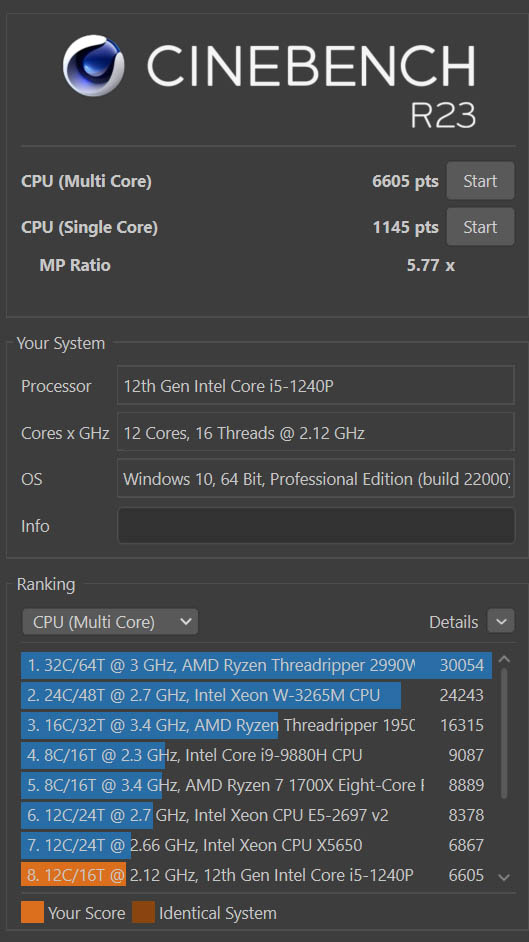Select the Core i9-9880H ranking row
The image size is (529, 942).
(x=256, y=755)
